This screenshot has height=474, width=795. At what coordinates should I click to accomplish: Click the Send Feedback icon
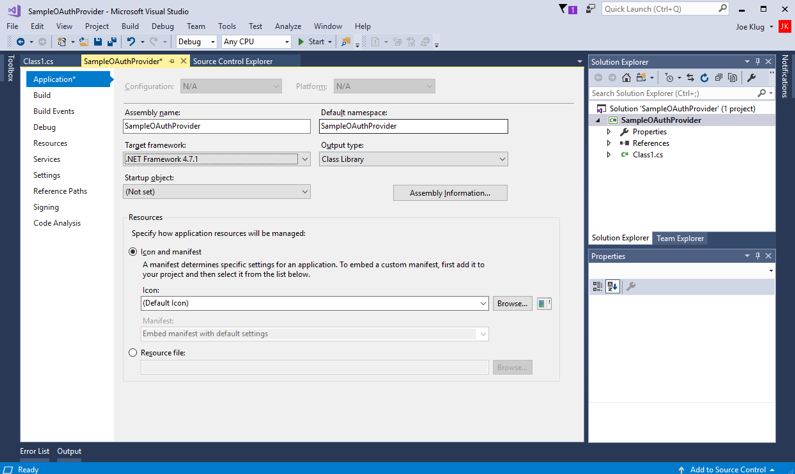[590, 9]
